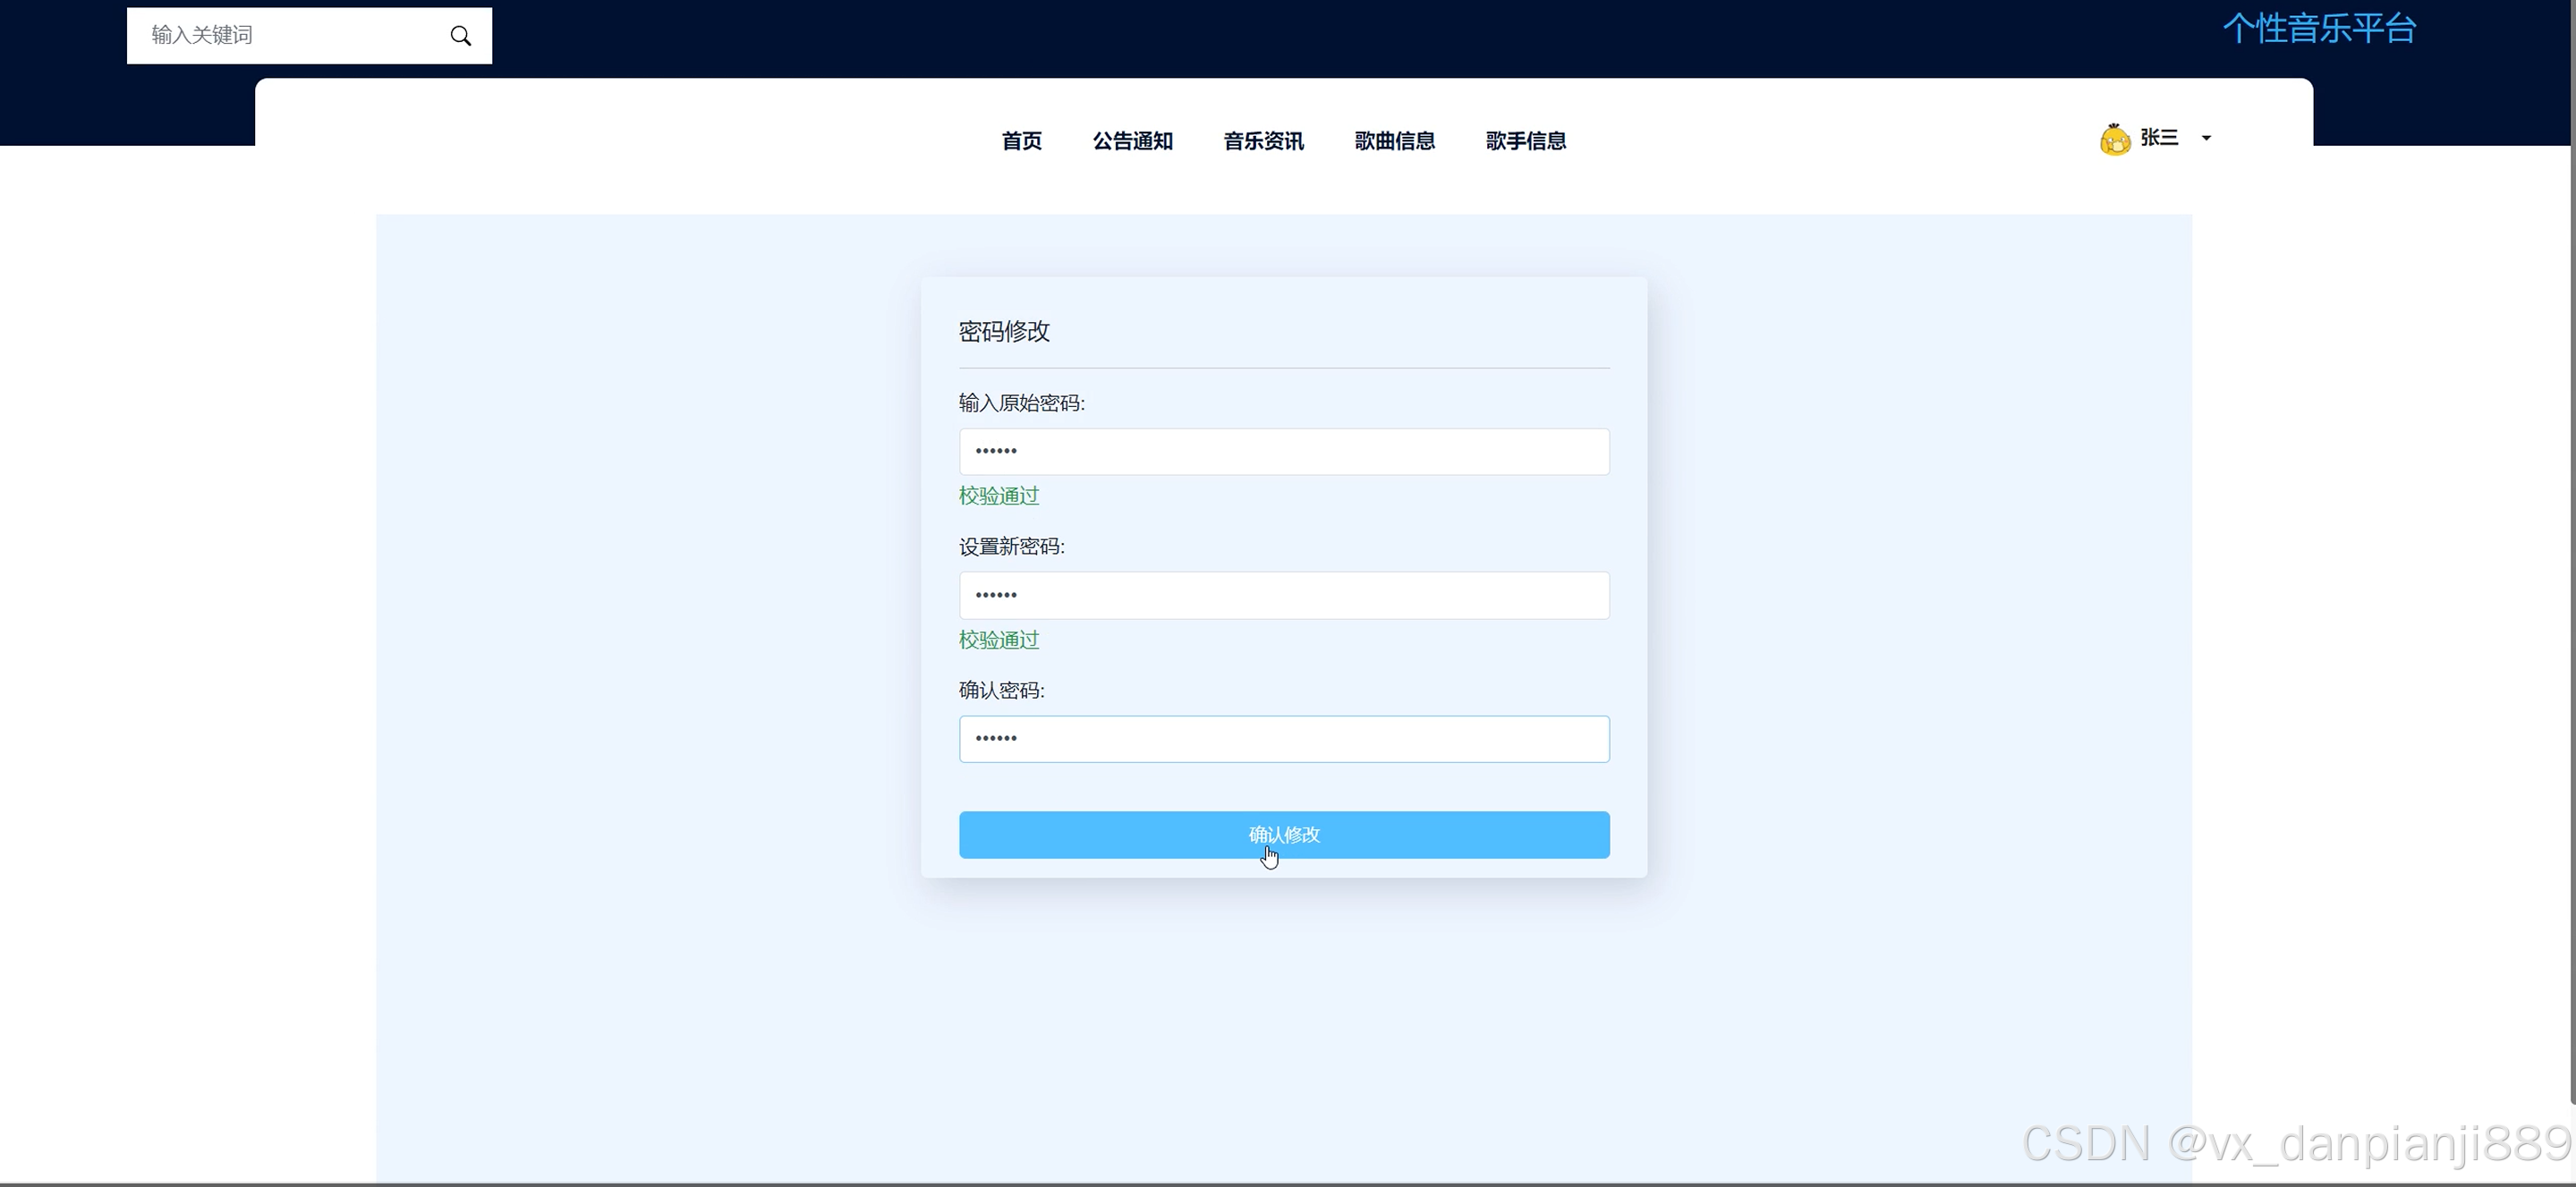Select the 音乐资讯 nav item
This screenshot has width=2576, height=1187.
click(x=1263, y=141)
